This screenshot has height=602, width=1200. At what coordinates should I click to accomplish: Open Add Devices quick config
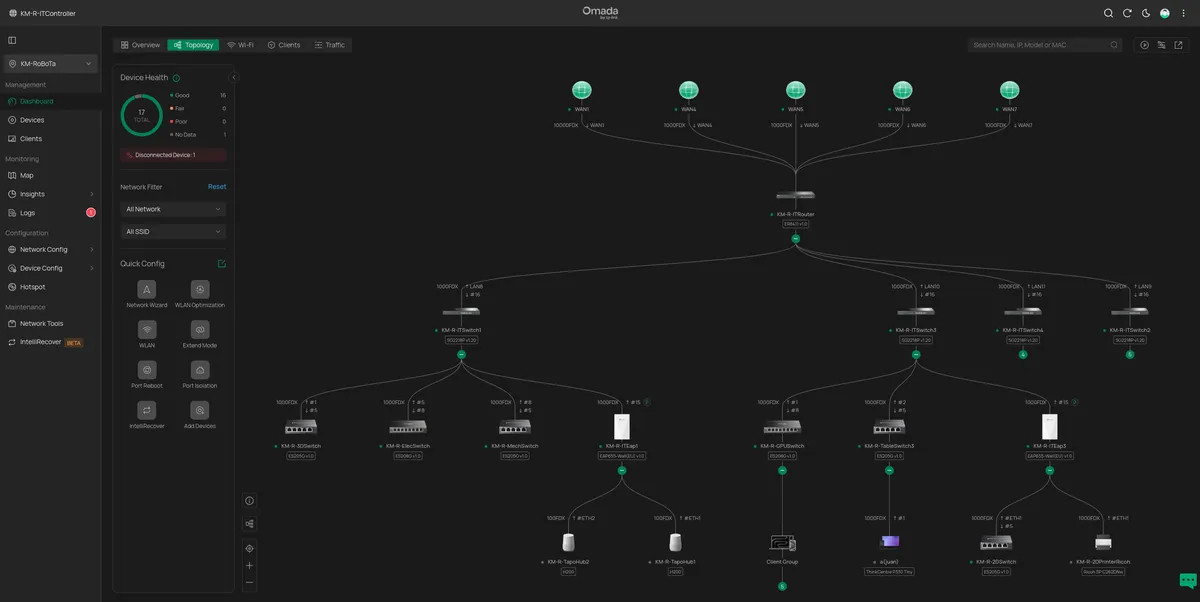200,410
